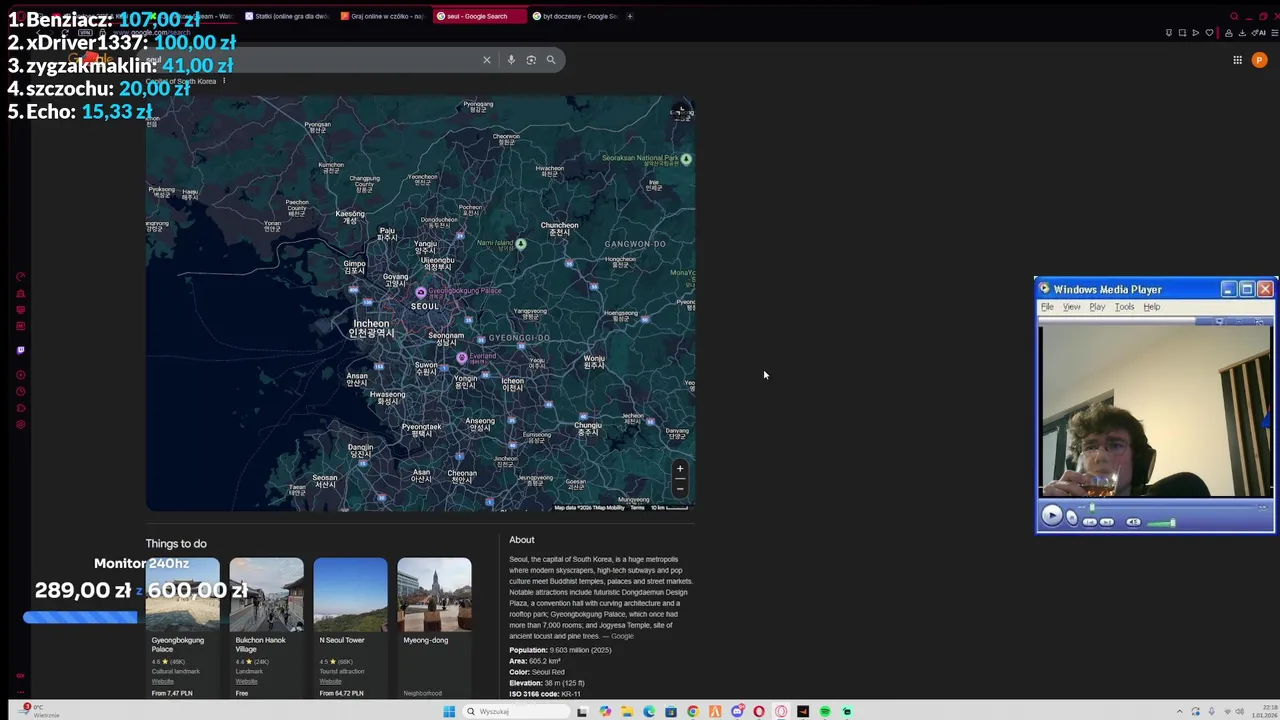Switch to the 'Statki' game tab
The height and width of the screenshot is (720, 1280).
click(x=285, y=16)
